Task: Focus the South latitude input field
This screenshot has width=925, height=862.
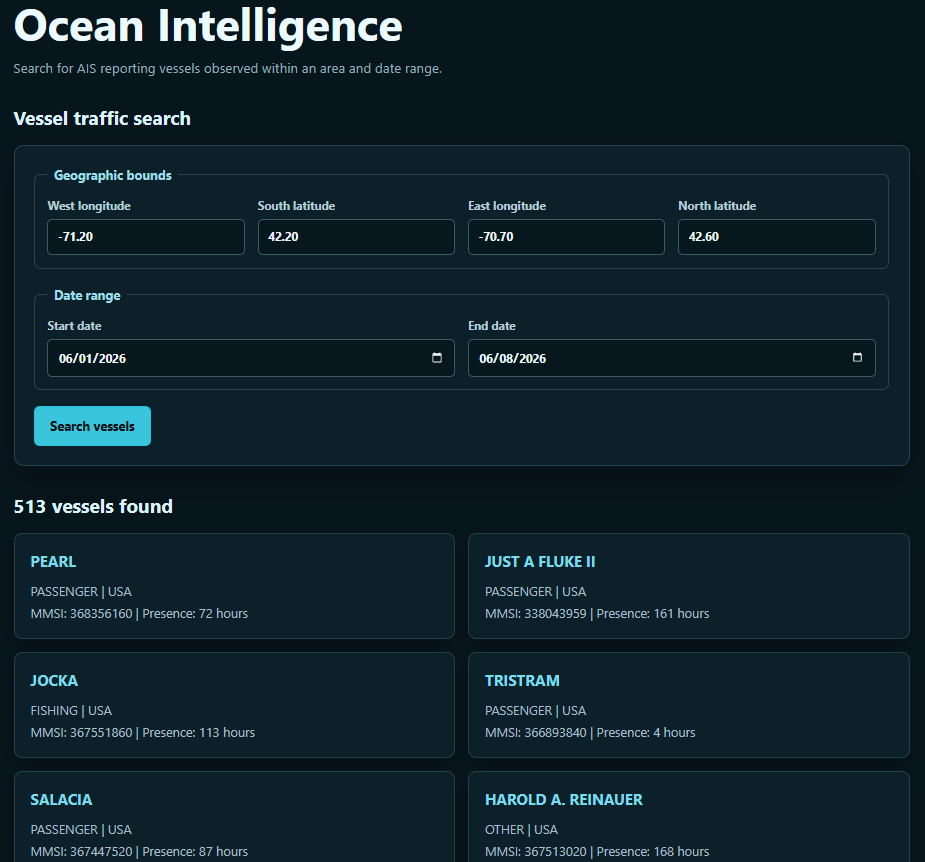Action: 356,237
